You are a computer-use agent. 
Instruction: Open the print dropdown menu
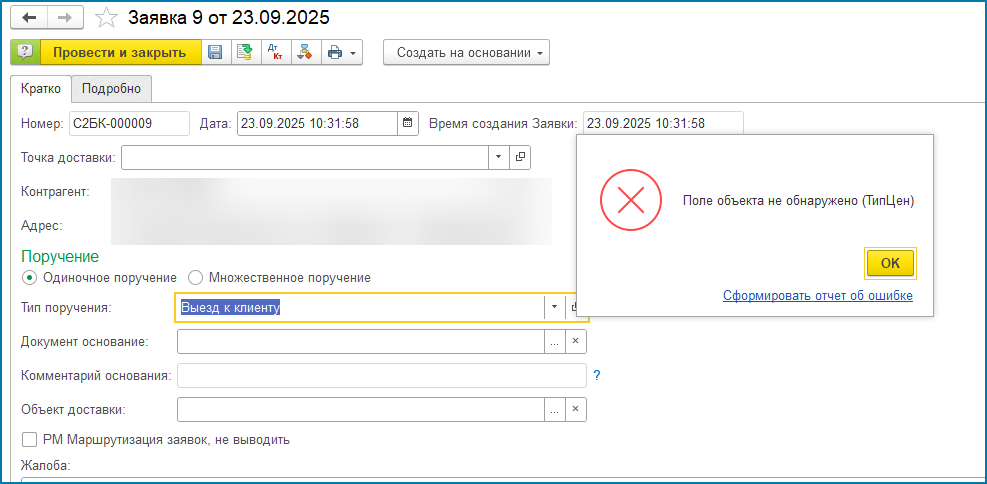point(342,52)
